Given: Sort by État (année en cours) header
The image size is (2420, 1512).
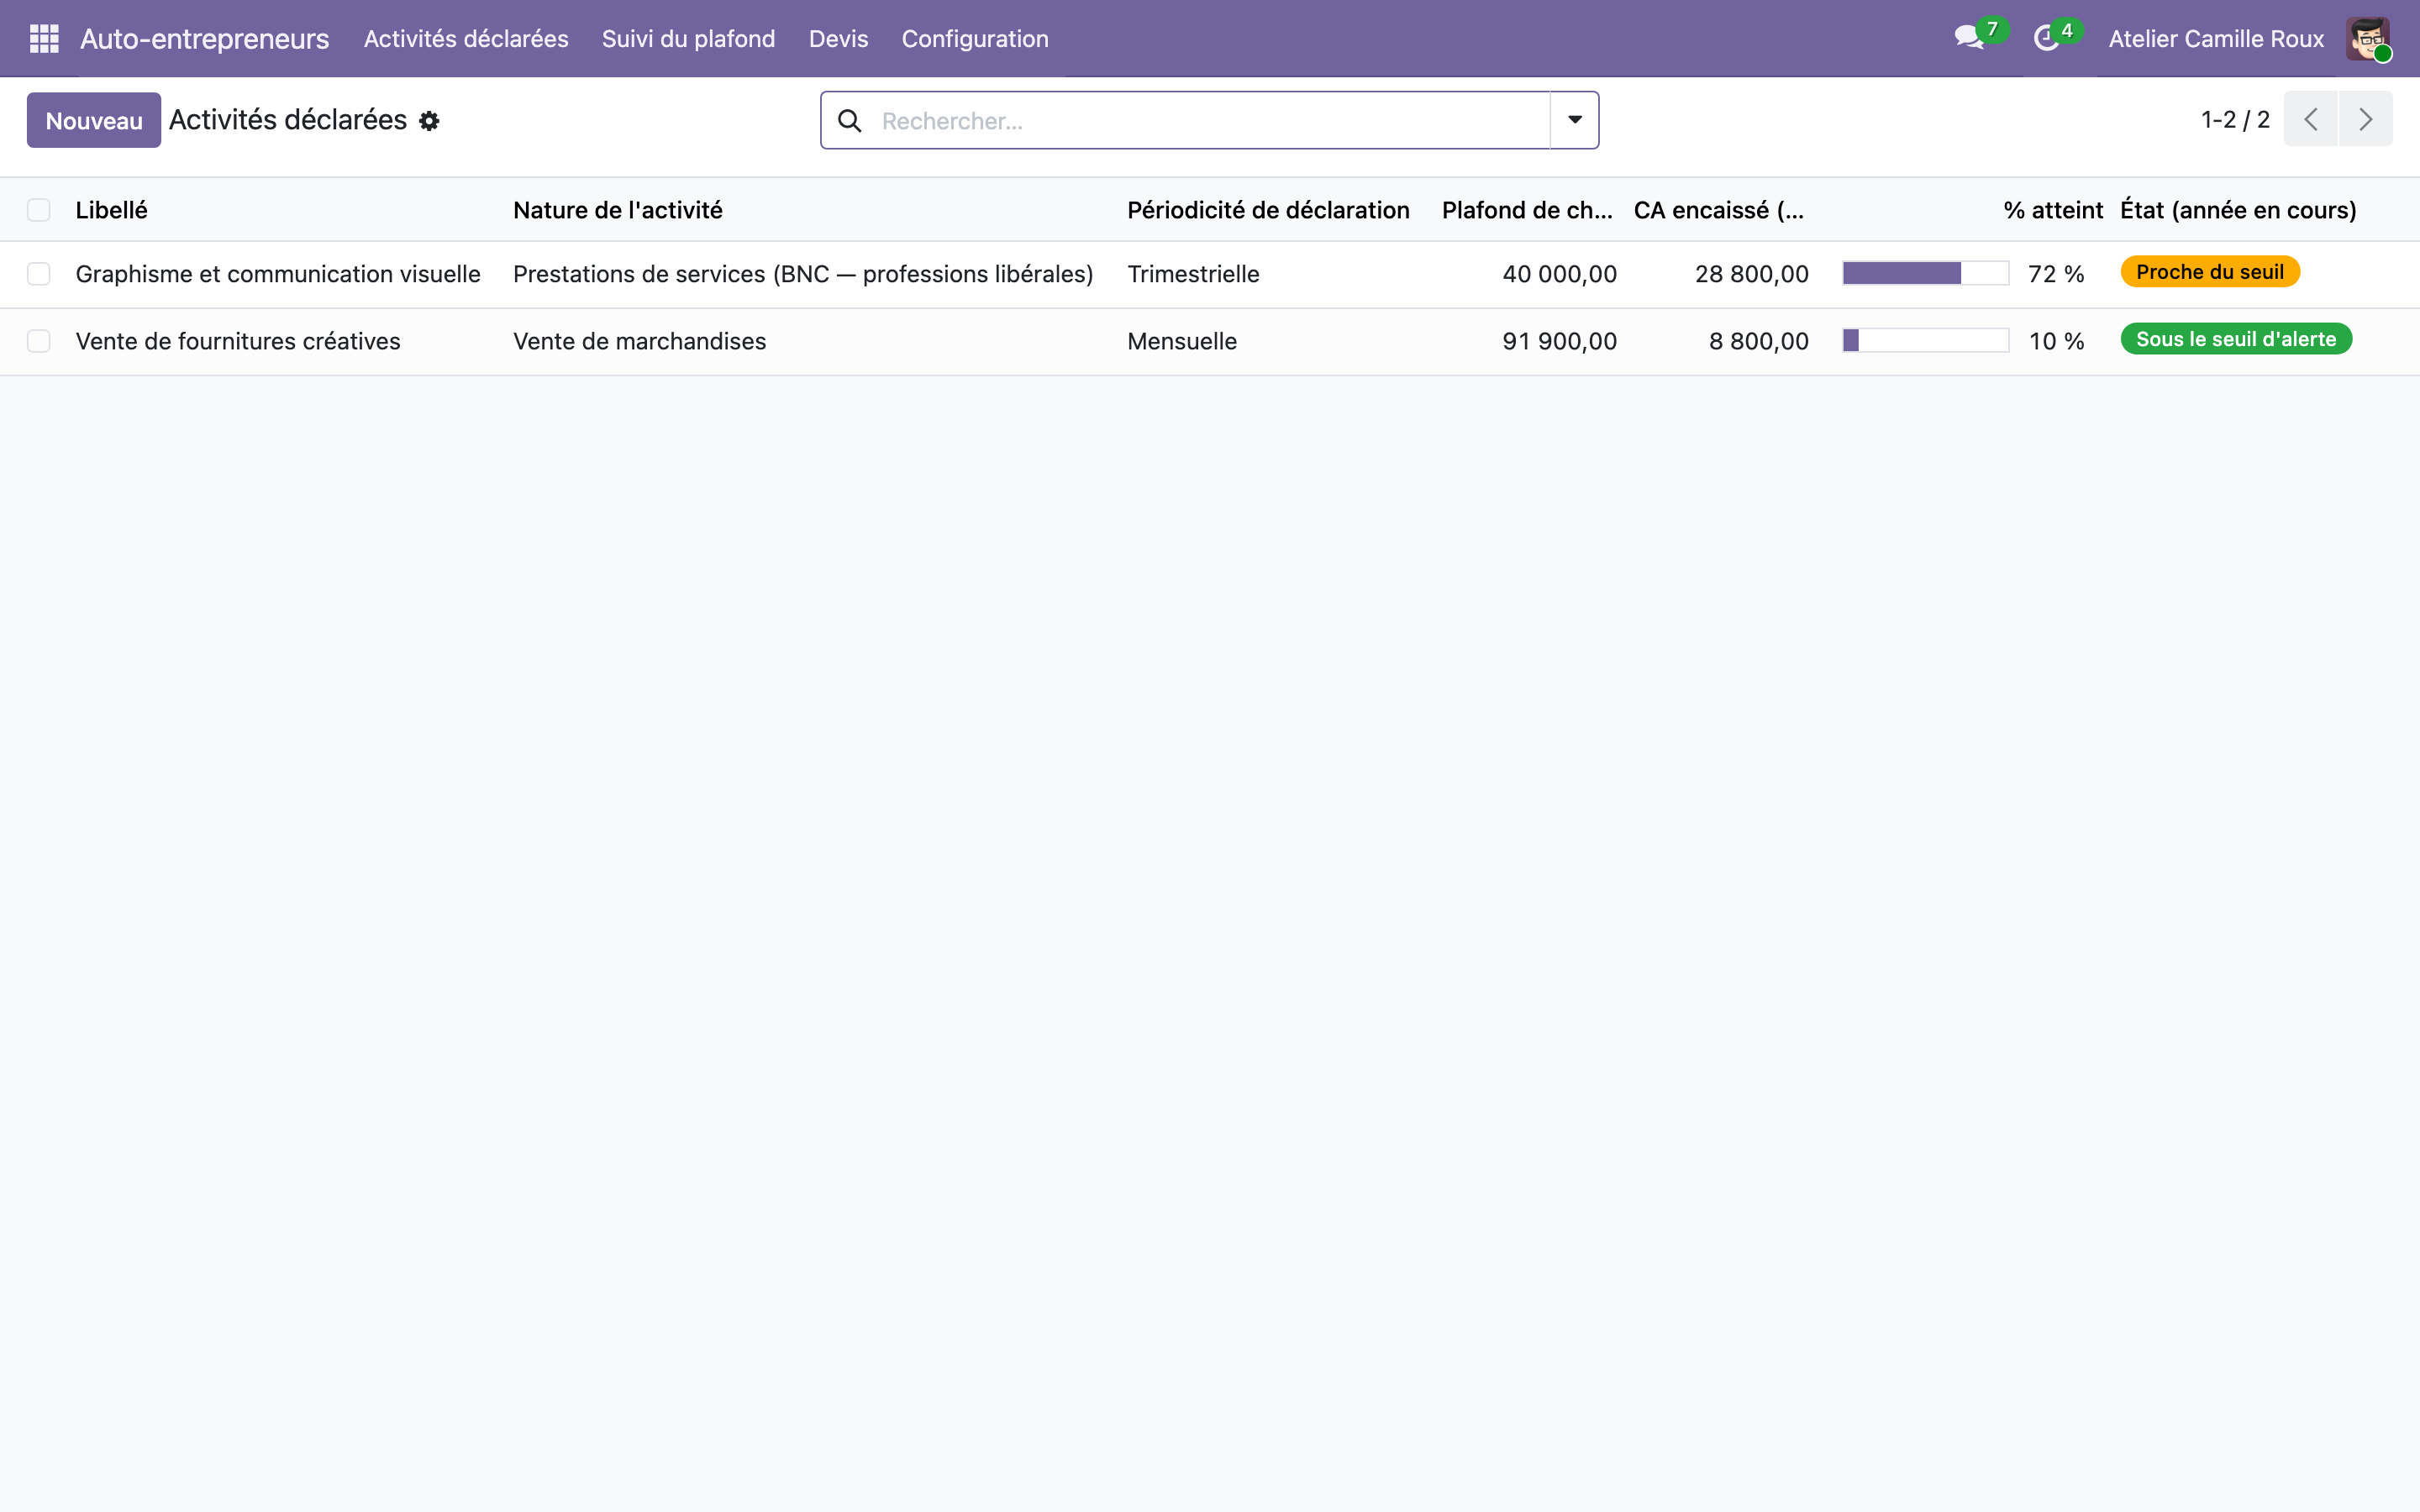Looking at the screenshot, I should (x=2238, y=210).
